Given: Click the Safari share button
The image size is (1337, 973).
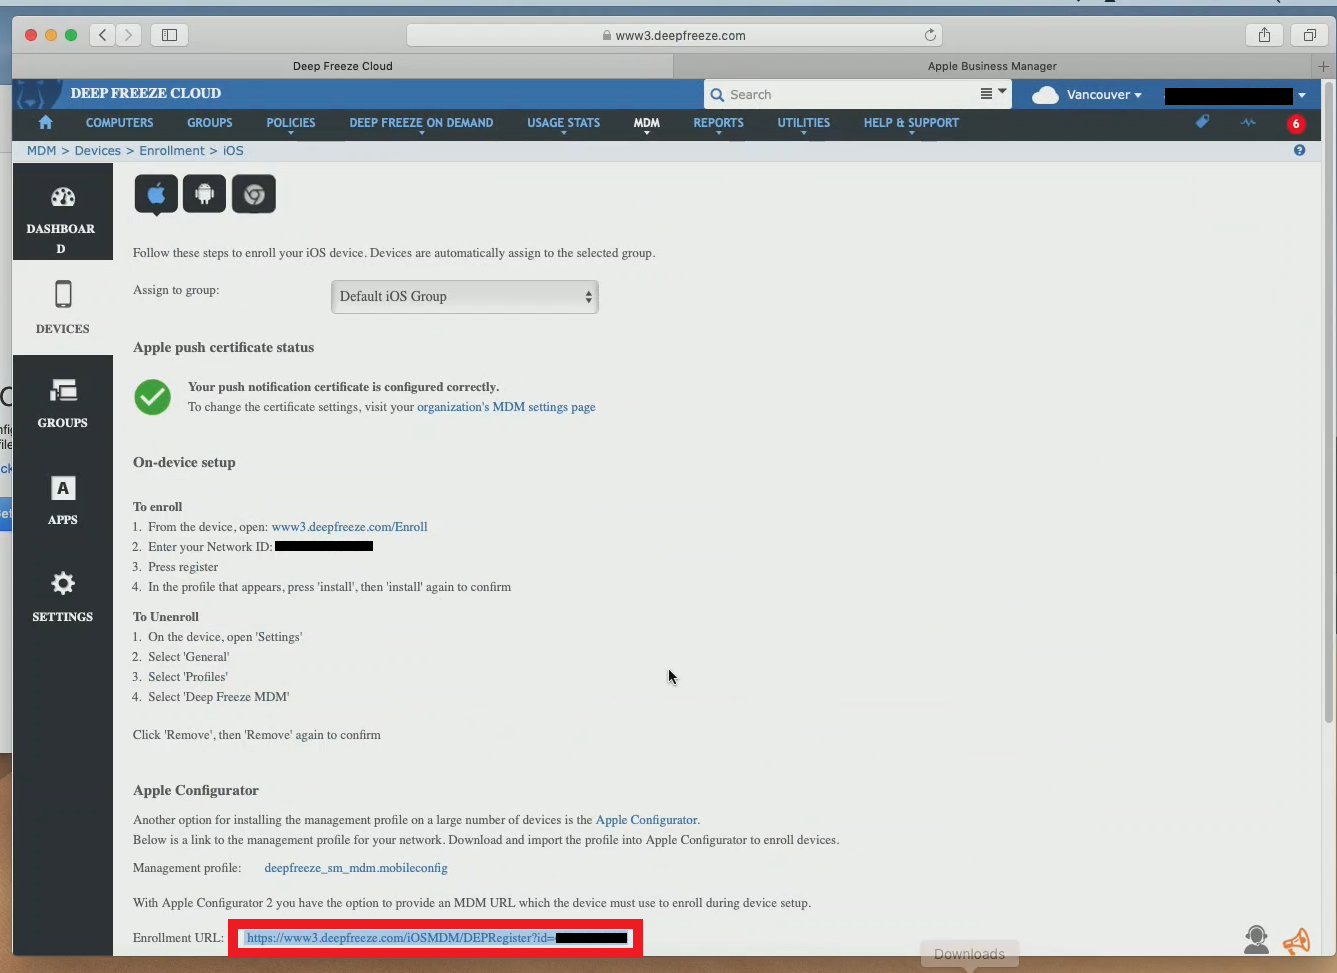Looking at the screenshot, I should coord(1264,35).
